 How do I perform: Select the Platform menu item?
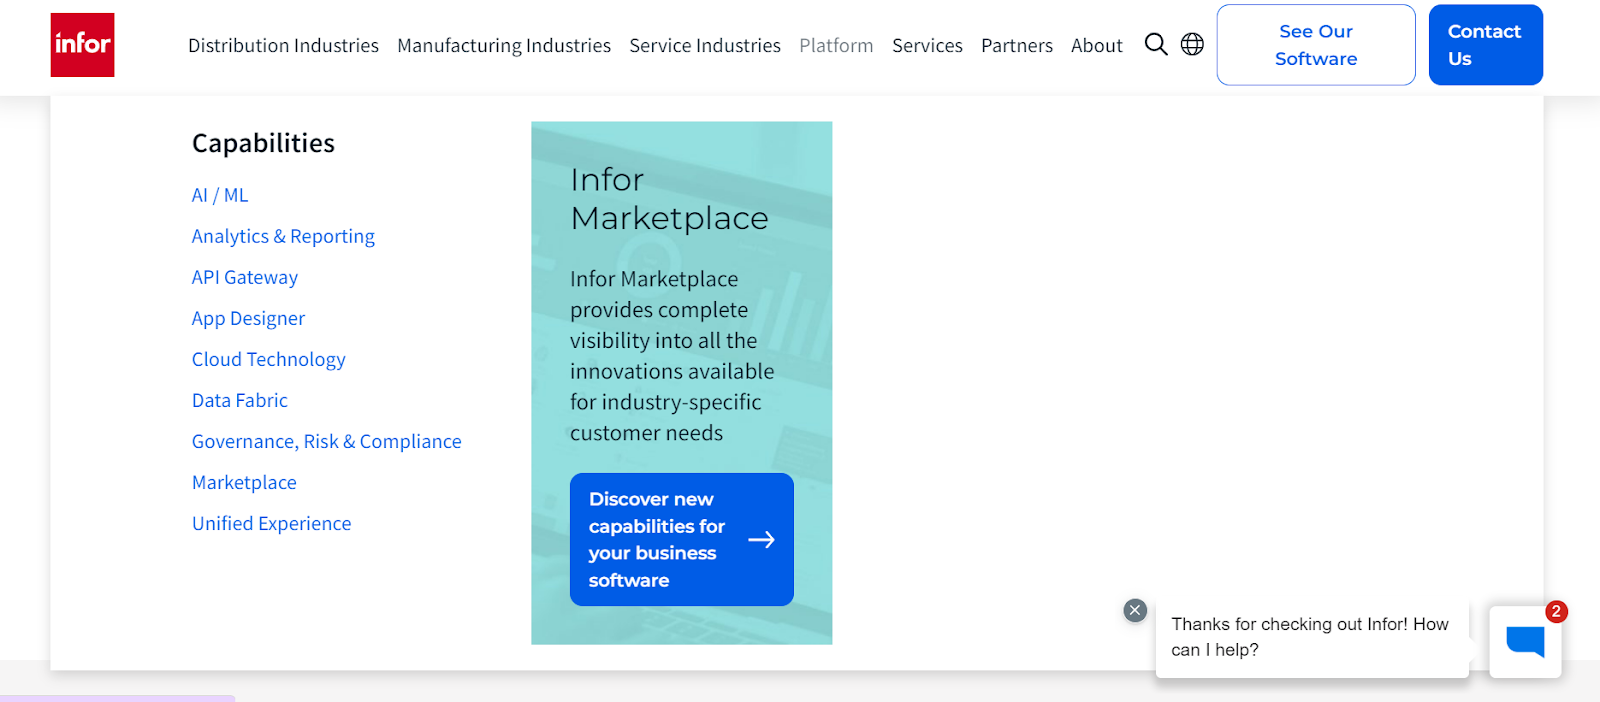tap(836, 45)
